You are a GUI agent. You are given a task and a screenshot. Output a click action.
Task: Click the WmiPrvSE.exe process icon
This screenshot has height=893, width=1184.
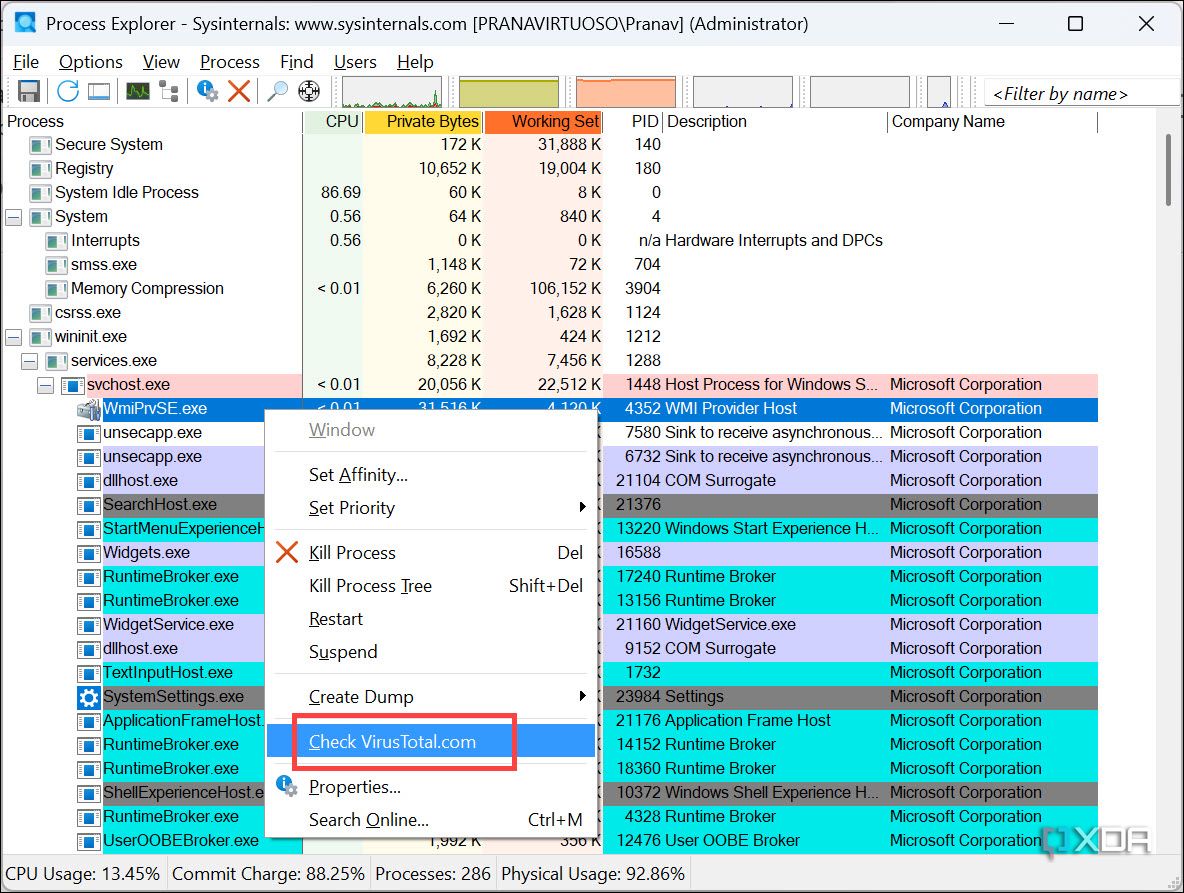[x=89, y=409]
